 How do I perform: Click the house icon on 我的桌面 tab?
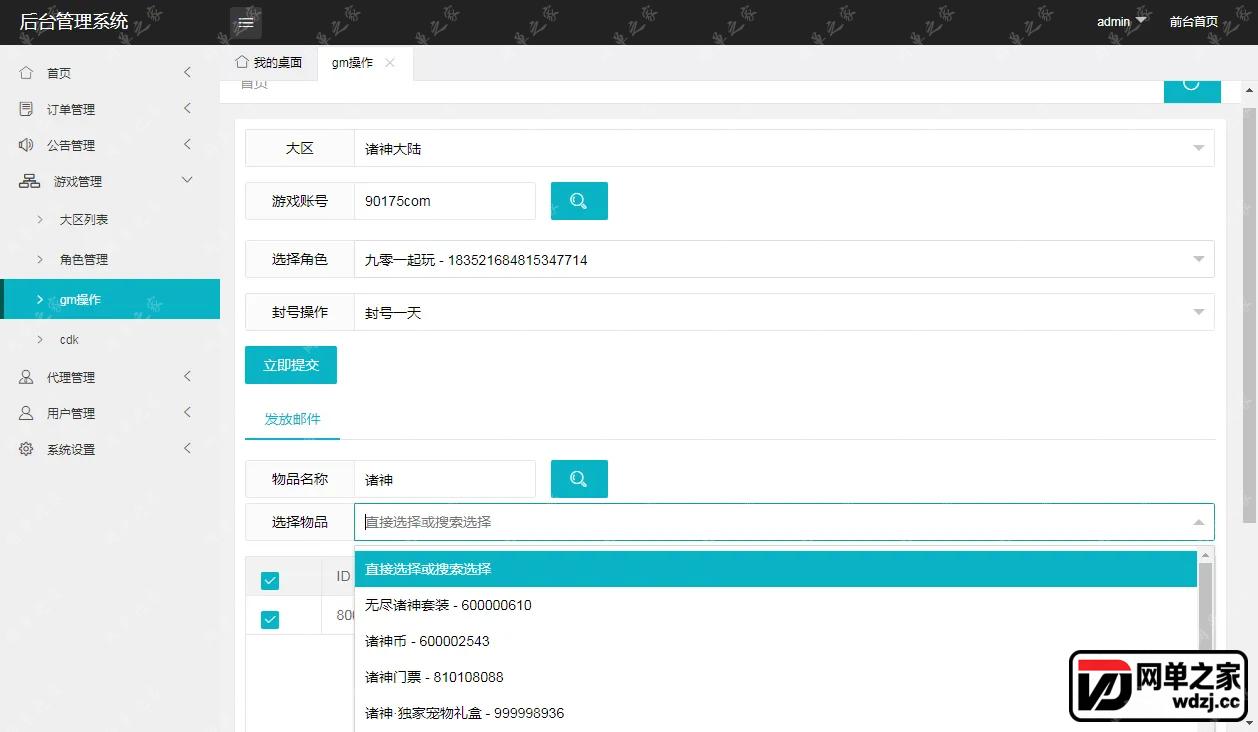point(241,62)
